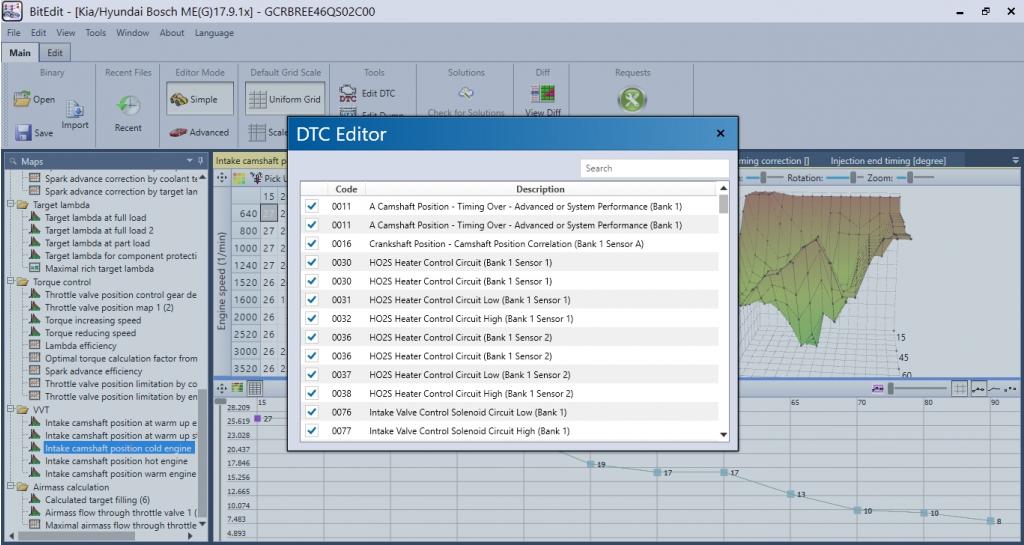This screenshot has width=1024, height=545.
Task: Click the move icon in the table toolbar
Action: click(x=222, y=178)
